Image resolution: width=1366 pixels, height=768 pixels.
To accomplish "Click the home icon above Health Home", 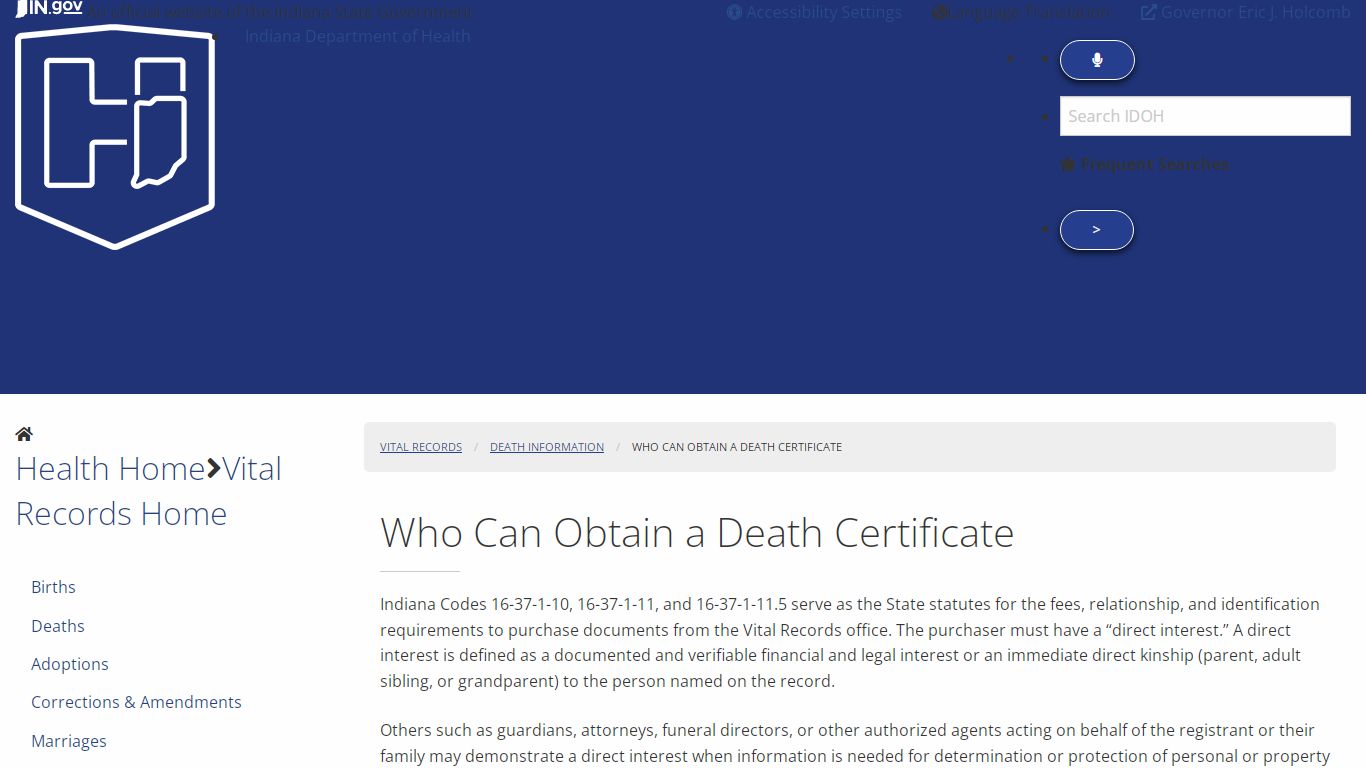I will point(24,434).
